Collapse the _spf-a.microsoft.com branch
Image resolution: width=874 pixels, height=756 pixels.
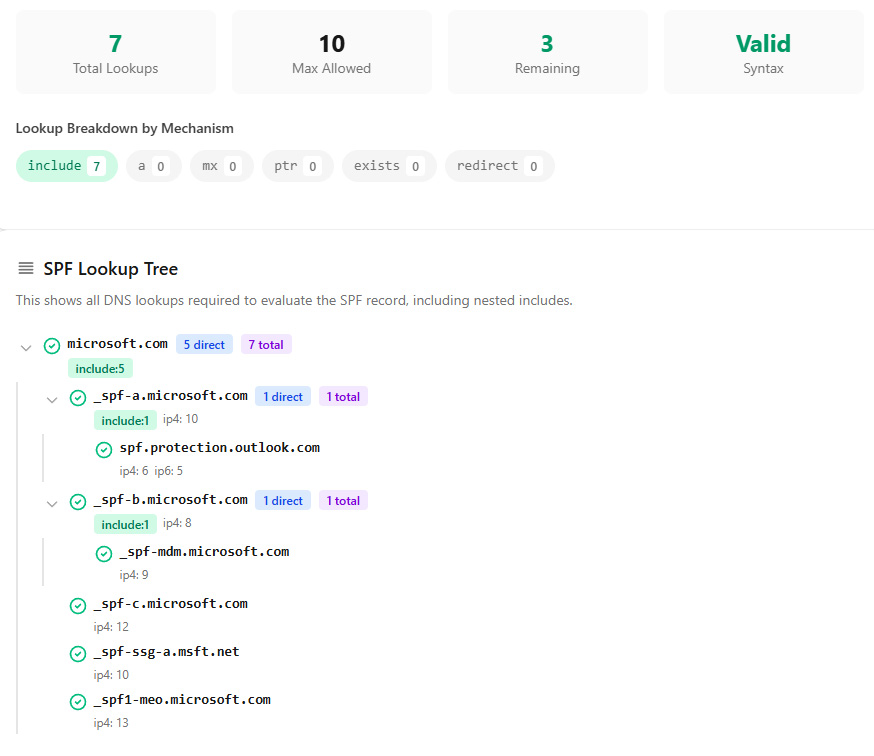(x=52, y=399)
